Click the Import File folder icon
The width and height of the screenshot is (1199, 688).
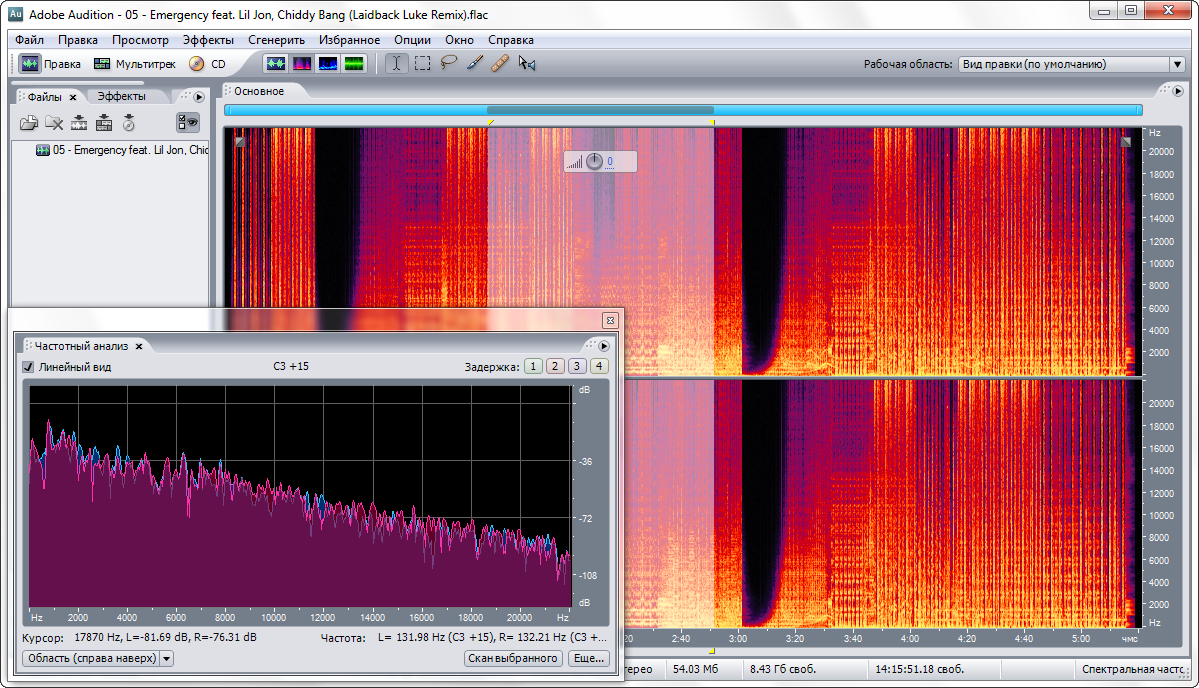[29, 122]
